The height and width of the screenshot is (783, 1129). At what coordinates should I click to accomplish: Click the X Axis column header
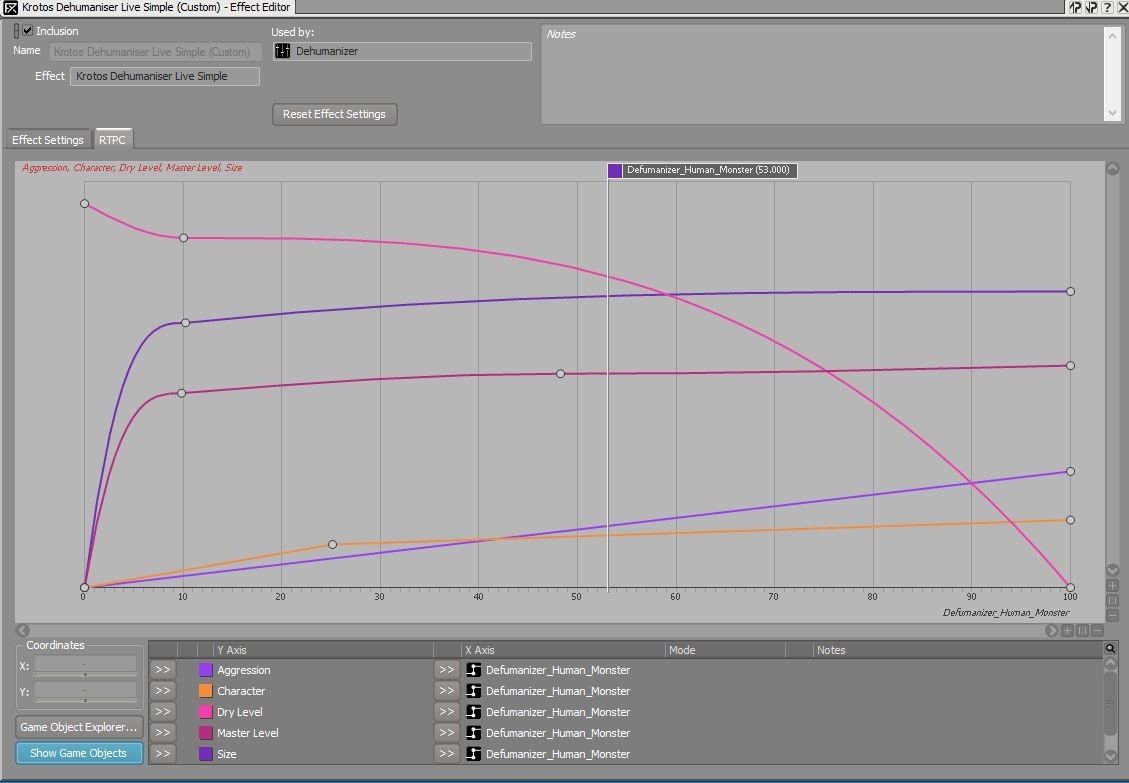tap(563, 650)
